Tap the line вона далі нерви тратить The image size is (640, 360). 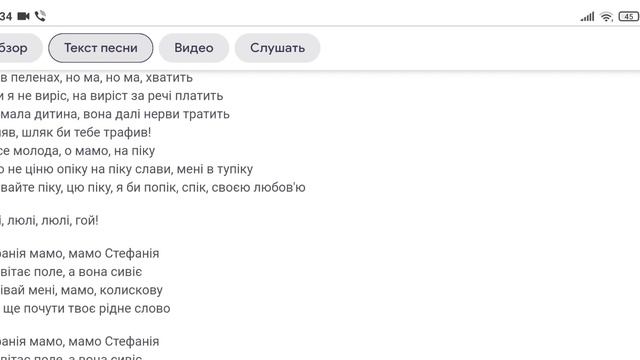(115, 114)
